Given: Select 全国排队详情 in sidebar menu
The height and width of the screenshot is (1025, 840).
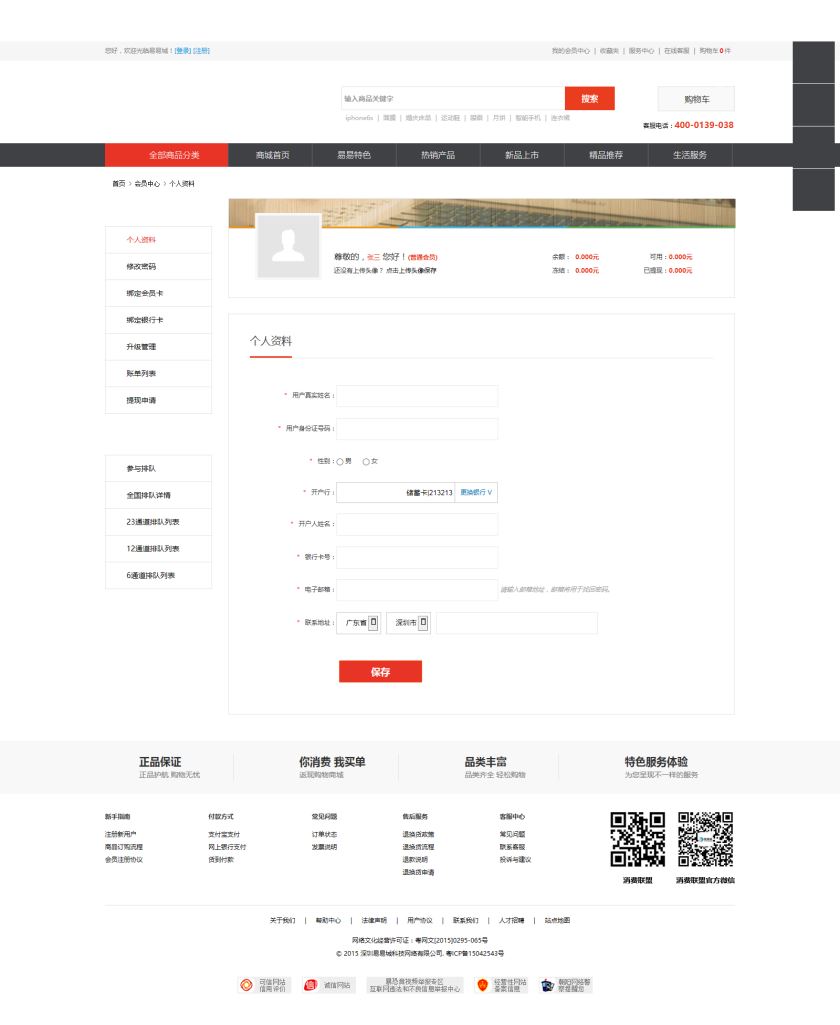Looking at the screenshot, I should click(x=158, y=496).
